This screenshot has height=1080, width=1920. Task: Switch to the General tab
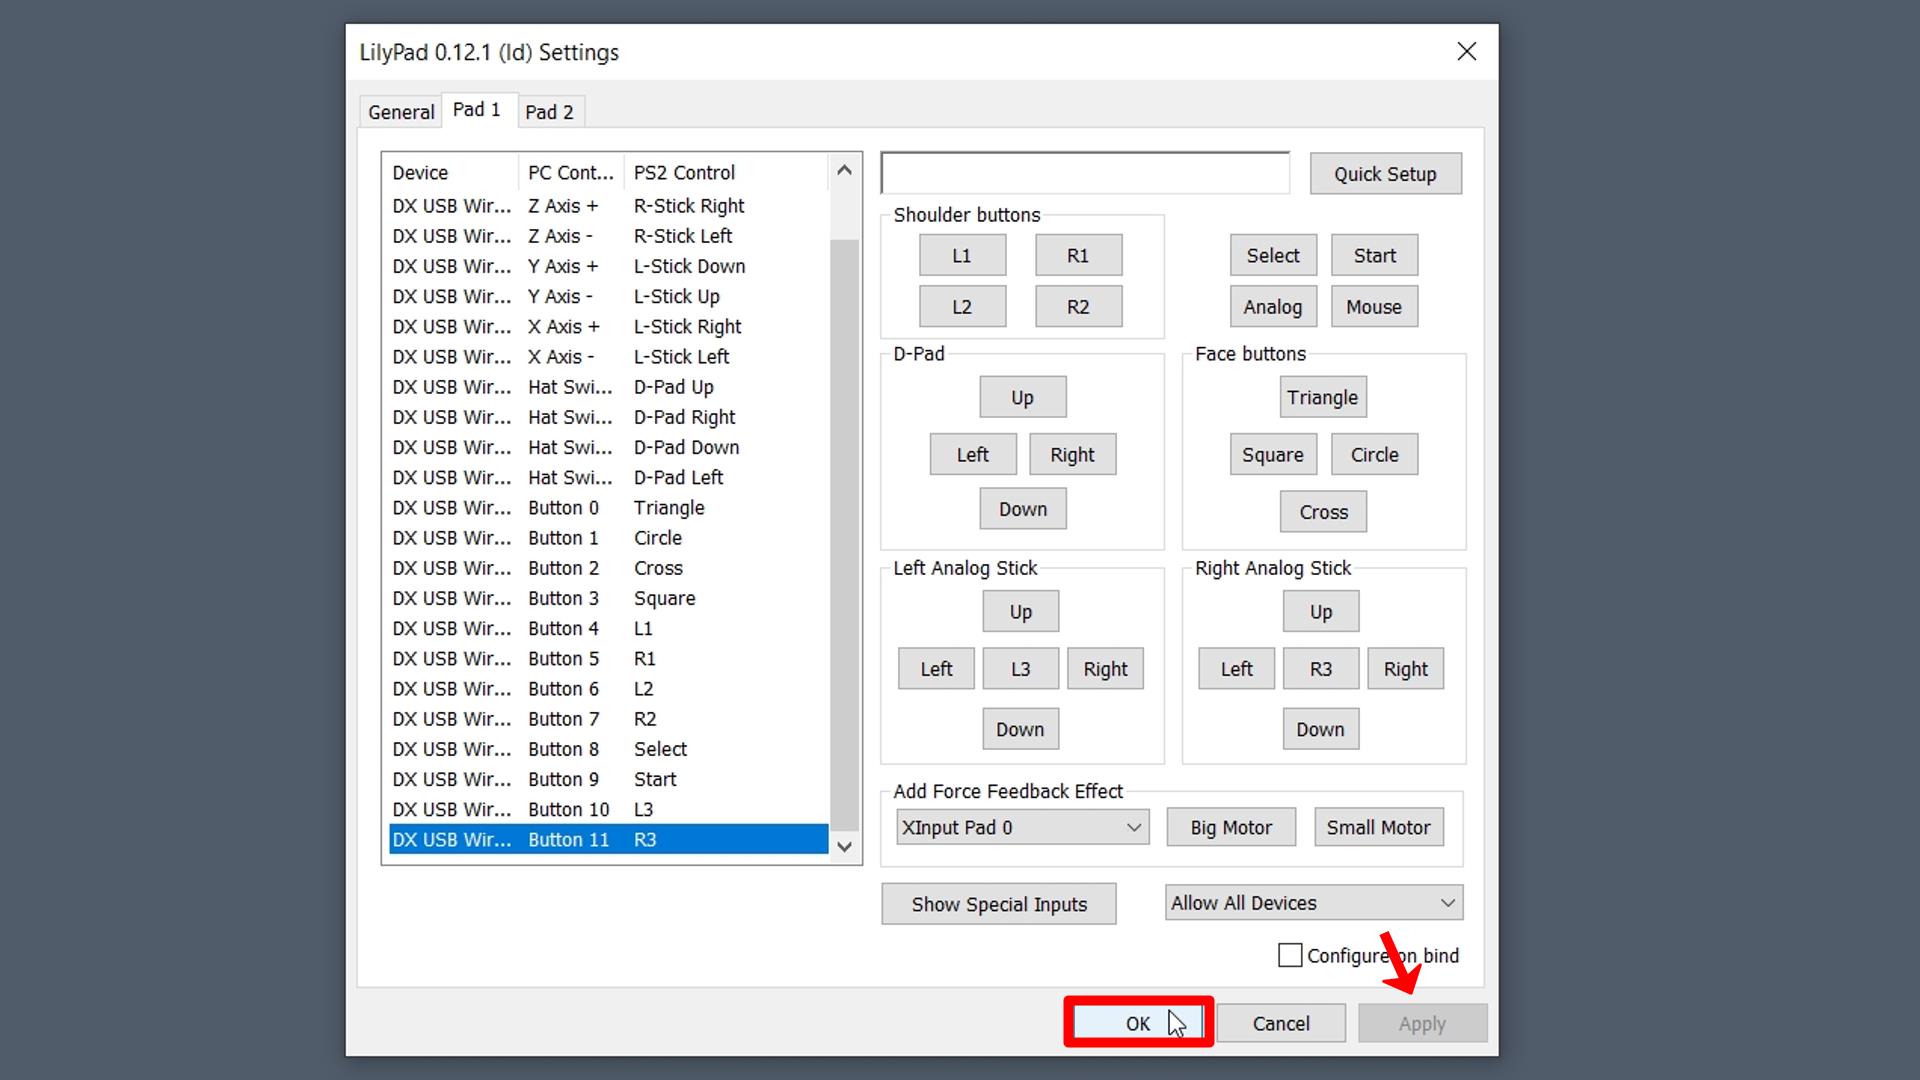coord(401,112)
